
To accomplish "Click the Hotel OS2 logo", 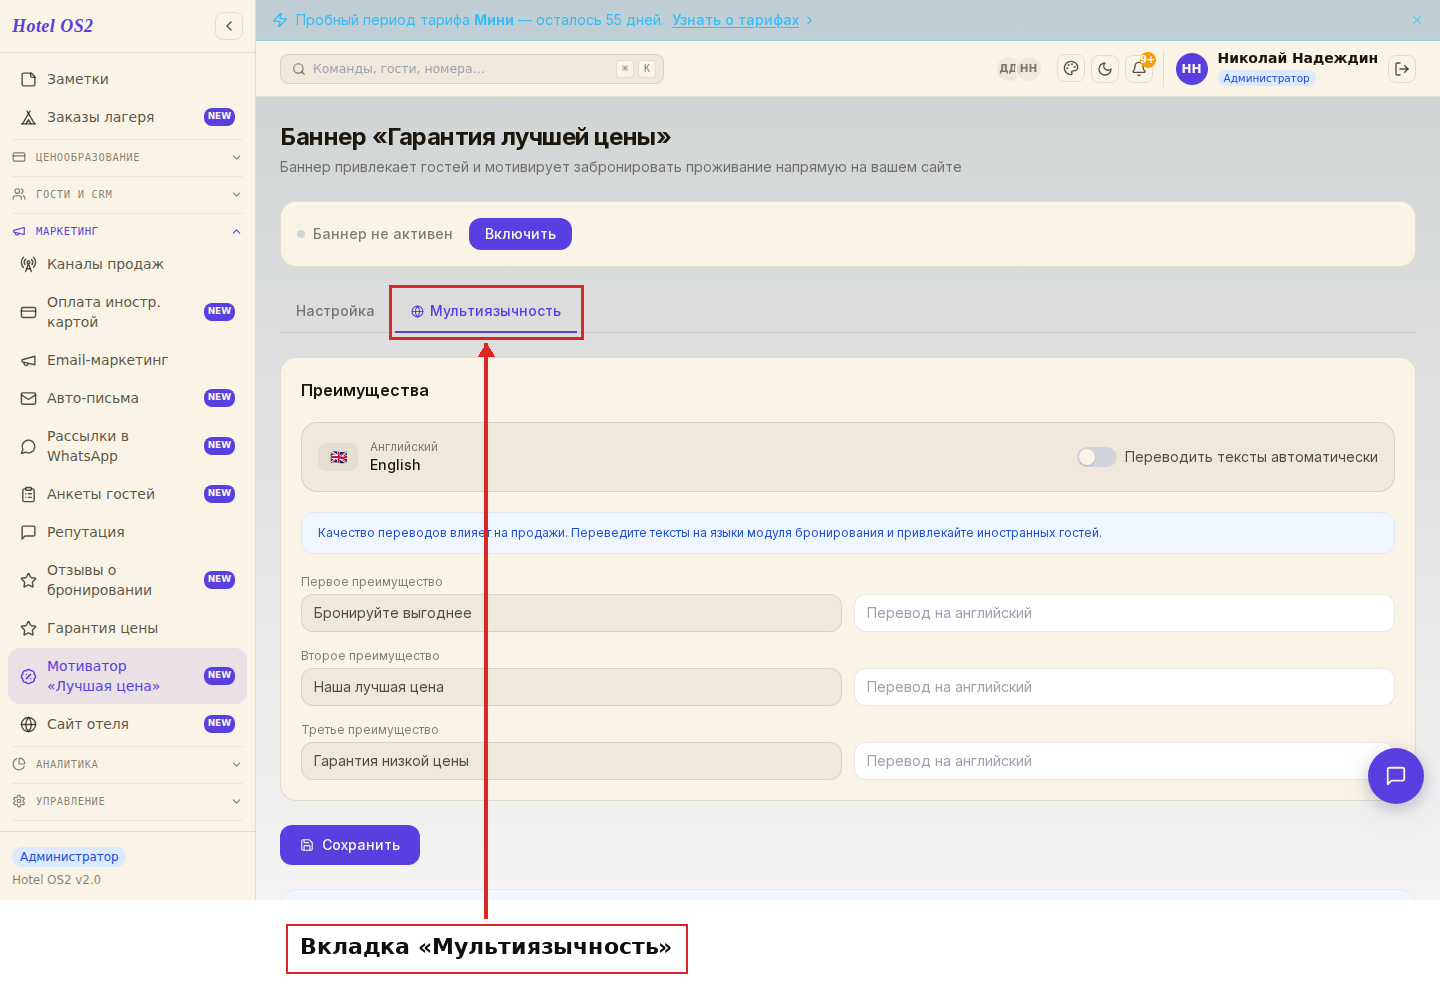I will 53,26.
